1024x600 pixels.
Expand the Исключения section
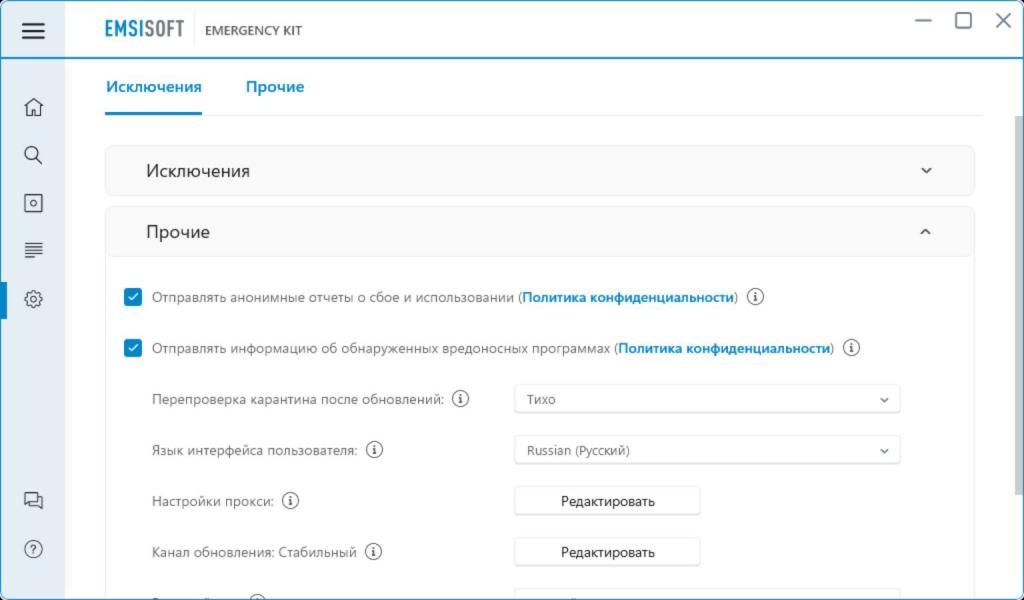pos(925,171)
